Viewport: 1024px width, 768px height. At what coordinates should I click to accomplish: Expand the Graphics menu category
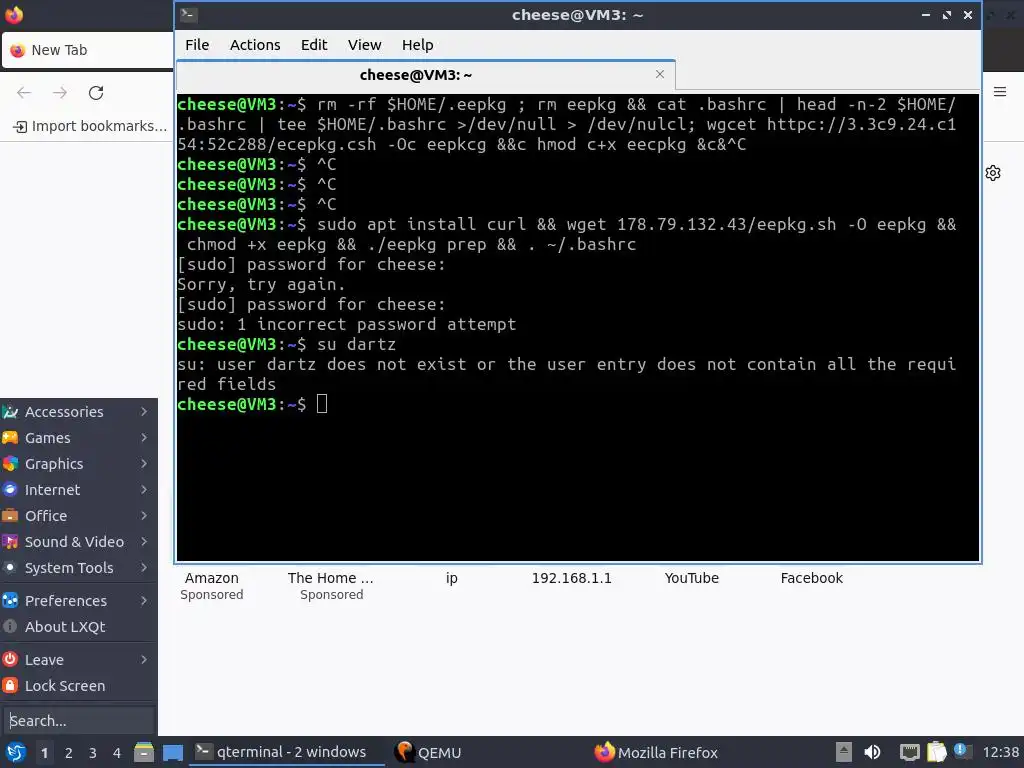(x=78, y=464)
